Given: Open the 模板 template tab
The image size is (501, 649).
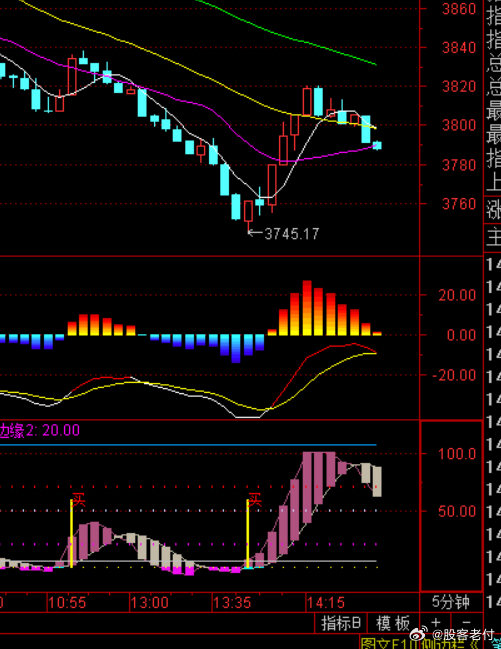Looking at the screenshot, I should (x=393, y=623).
